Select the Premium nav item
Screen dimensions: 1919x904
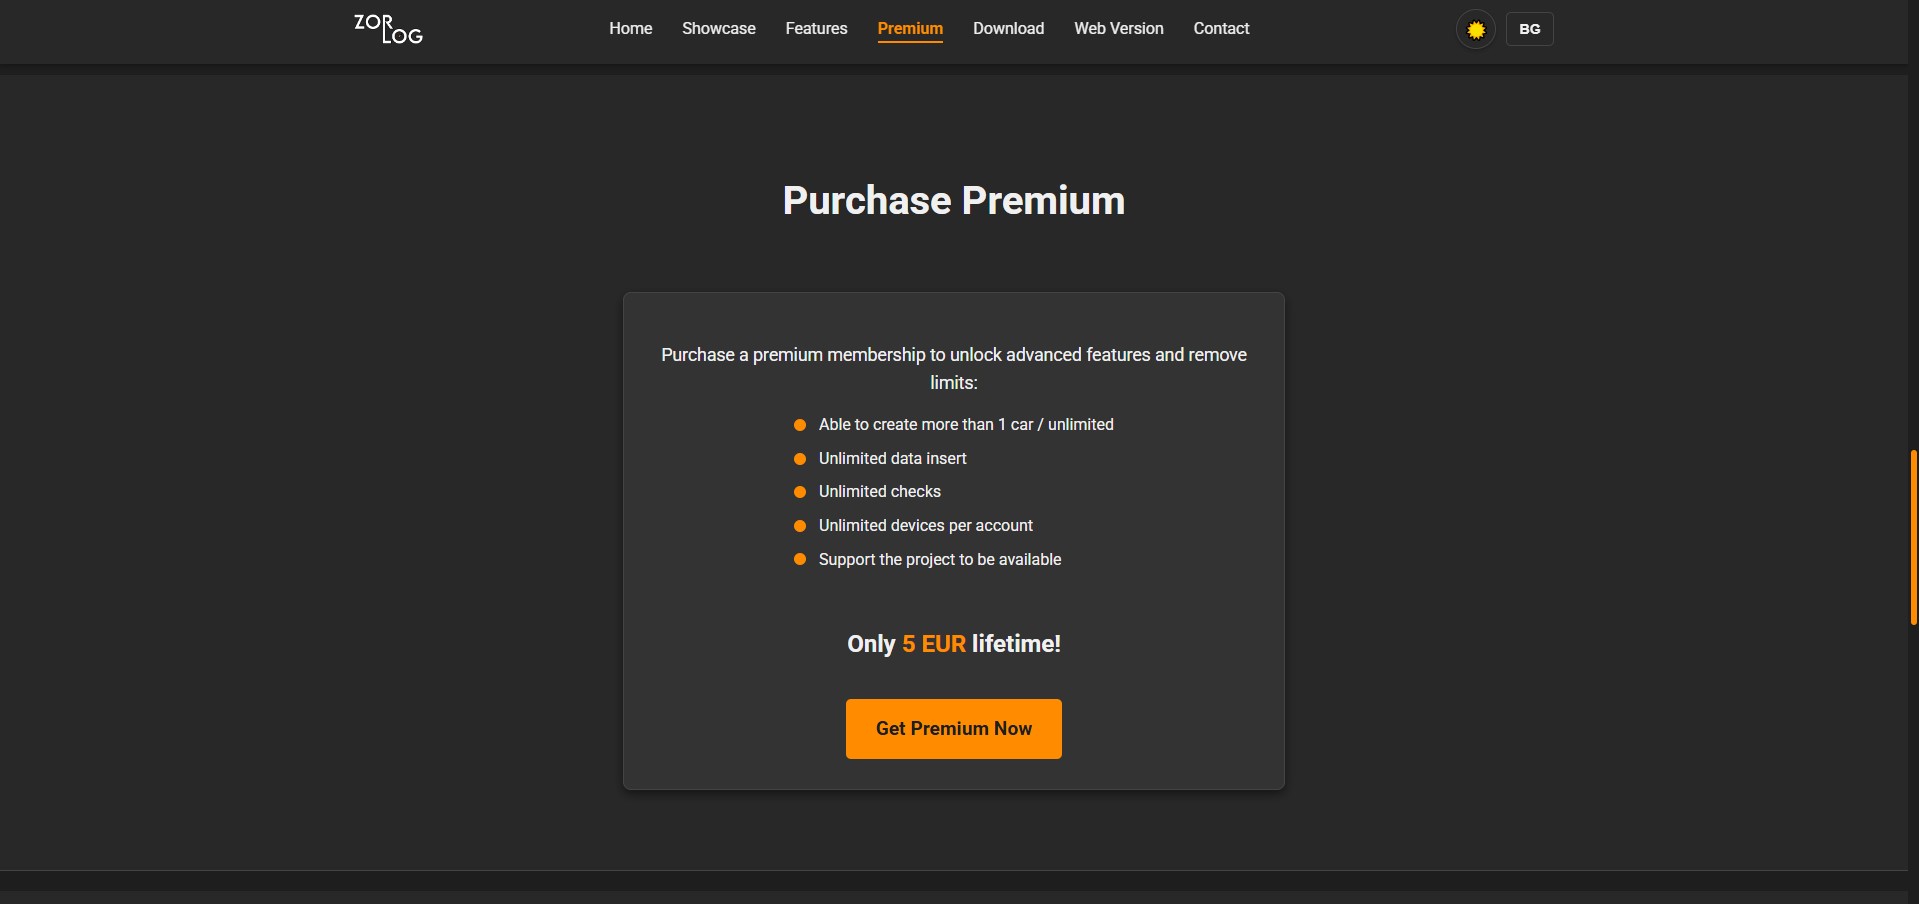click(x=909, y=29)
